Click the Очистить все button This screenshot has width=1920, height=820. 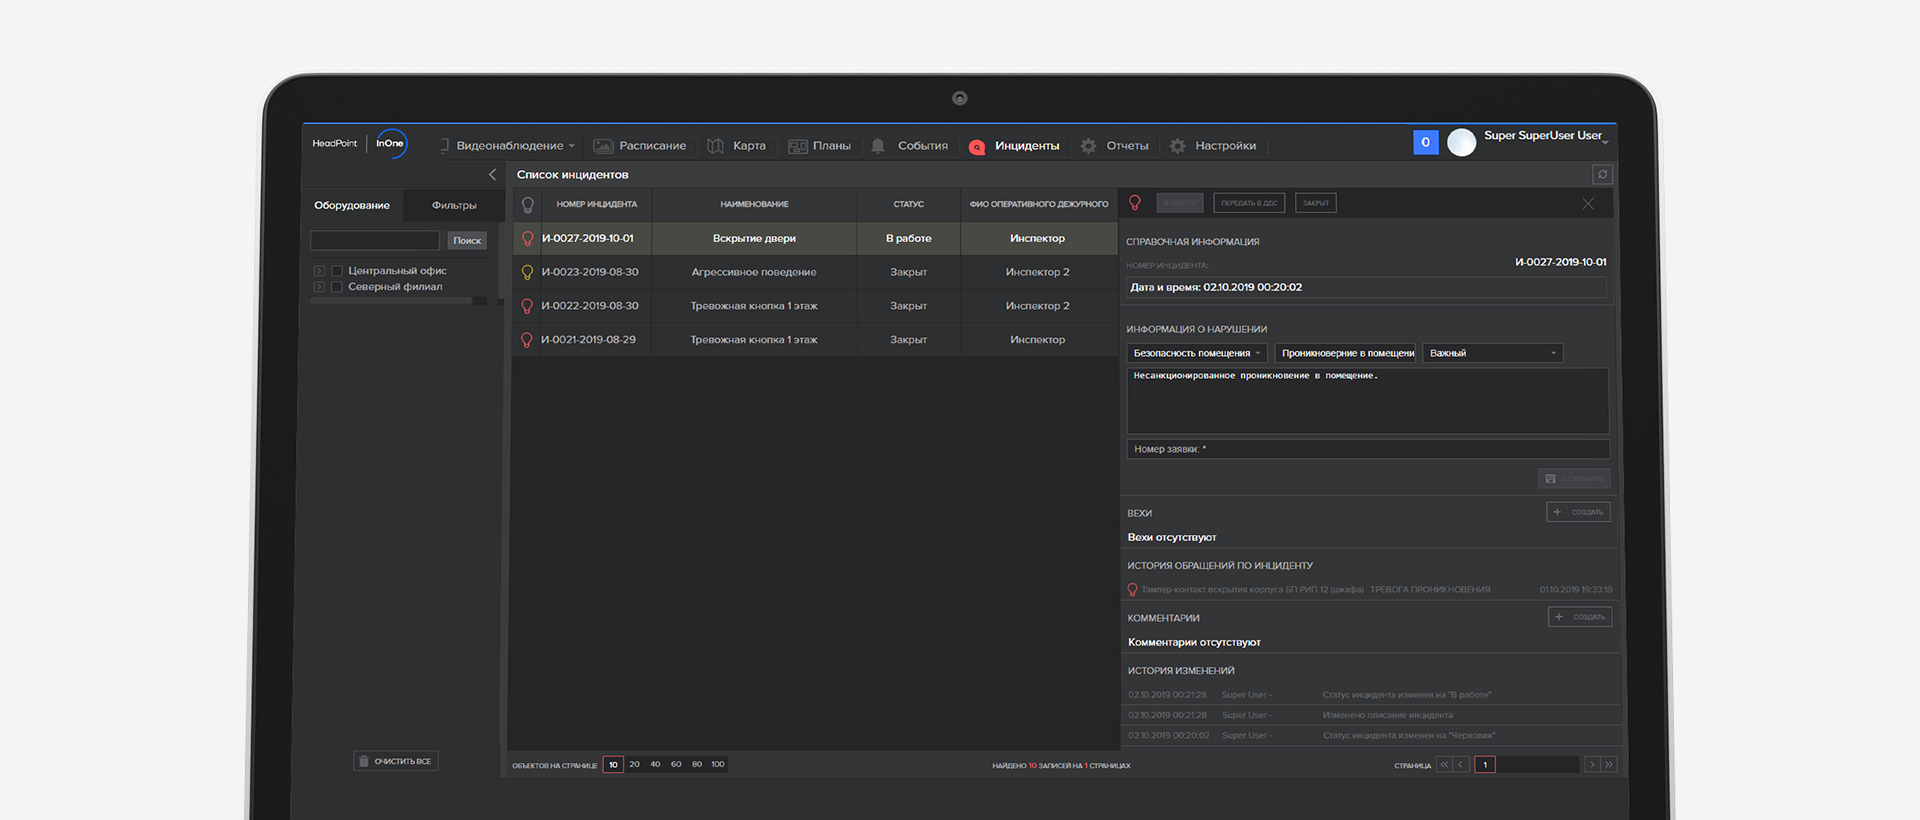(395, 762)
